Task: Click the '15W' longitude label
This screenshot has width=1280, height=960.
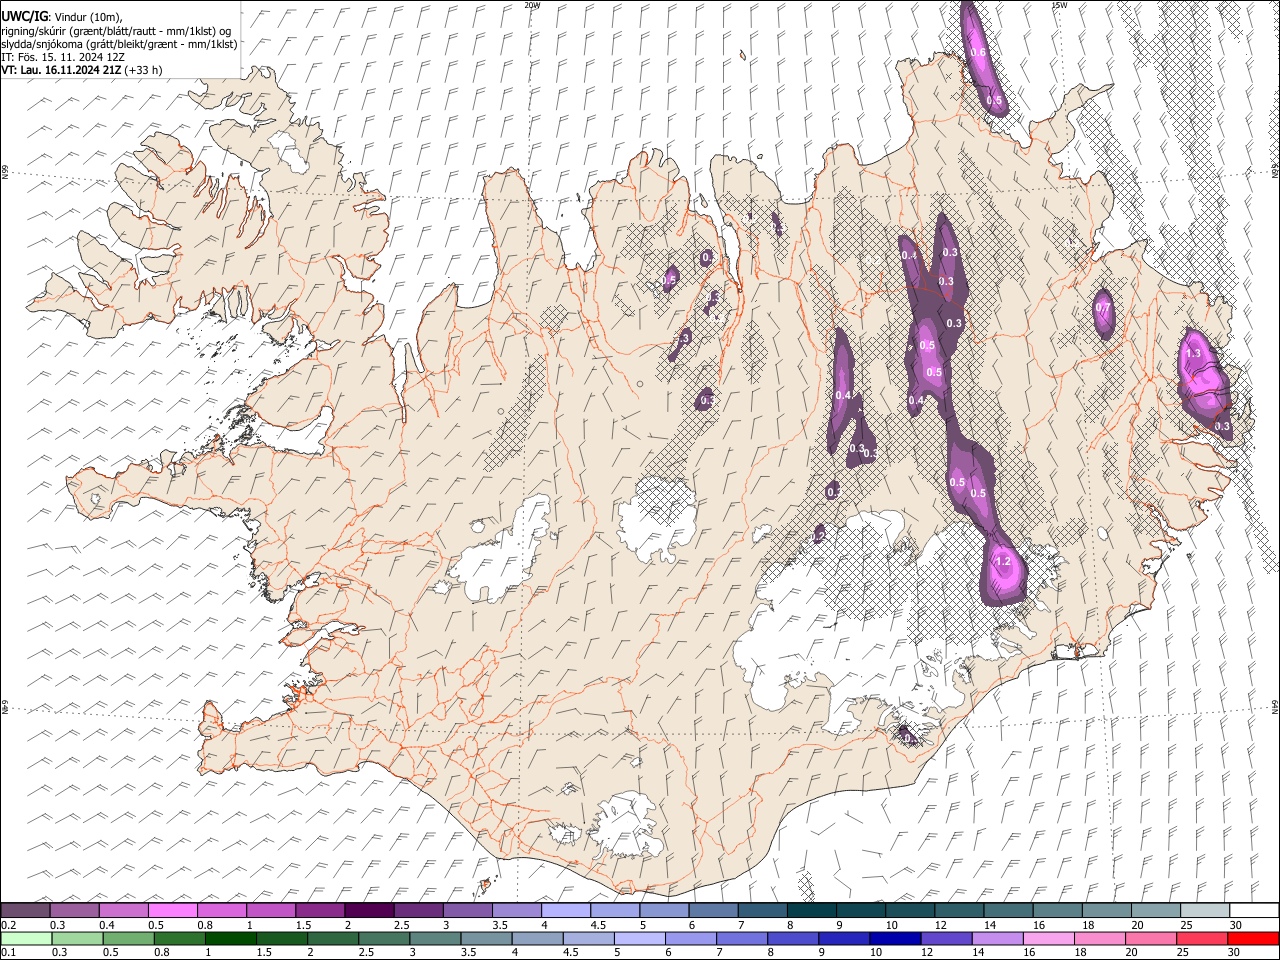Action: pyautogui.click(x=1059, y=5)
